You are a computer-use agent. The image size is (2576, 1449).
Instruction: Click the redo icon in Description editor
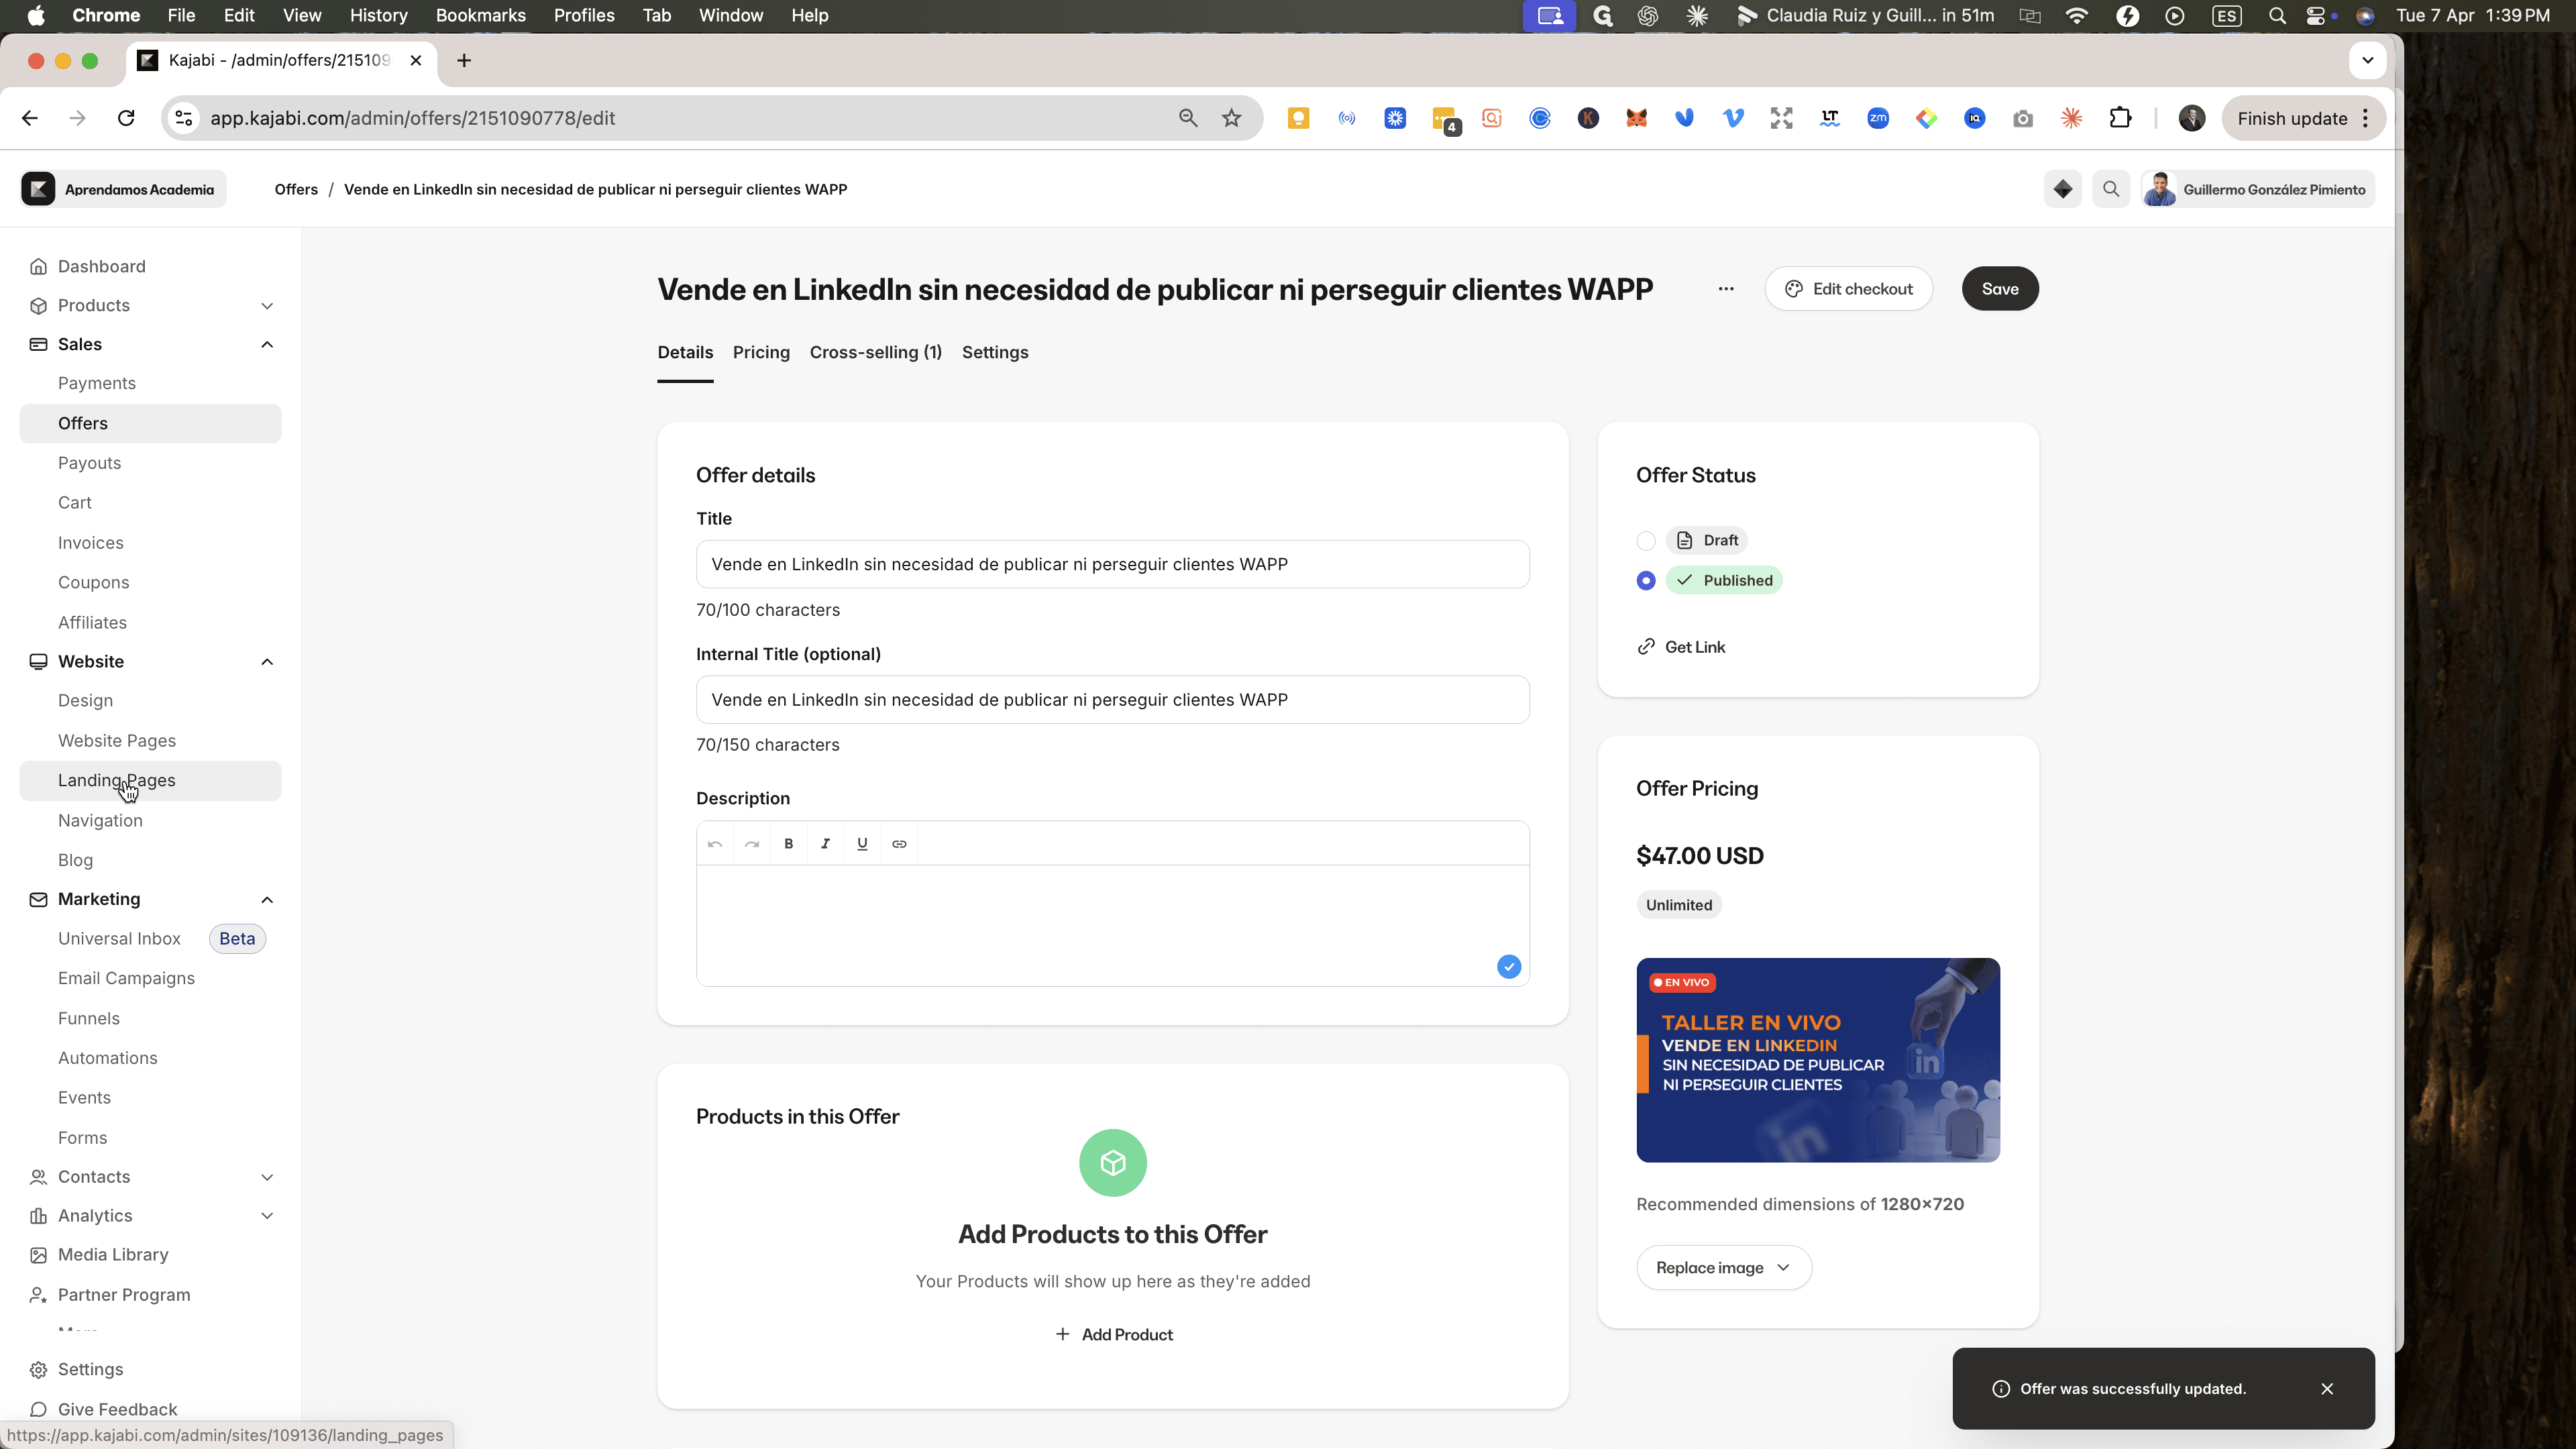tap(752, 844)
